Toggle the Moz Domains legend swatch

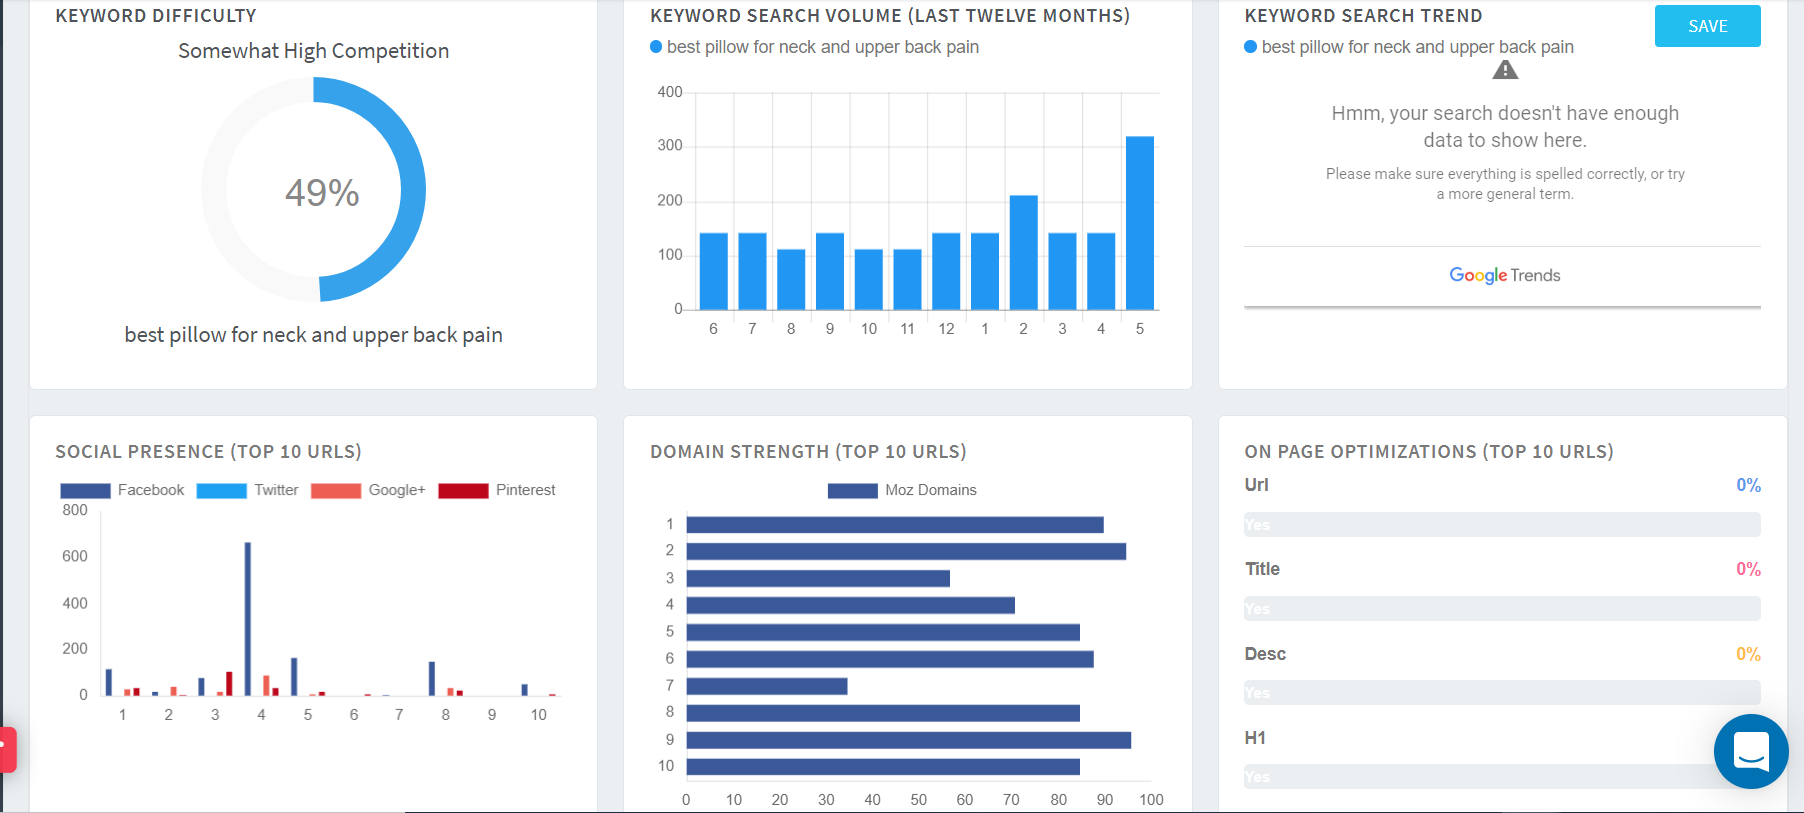852,490
